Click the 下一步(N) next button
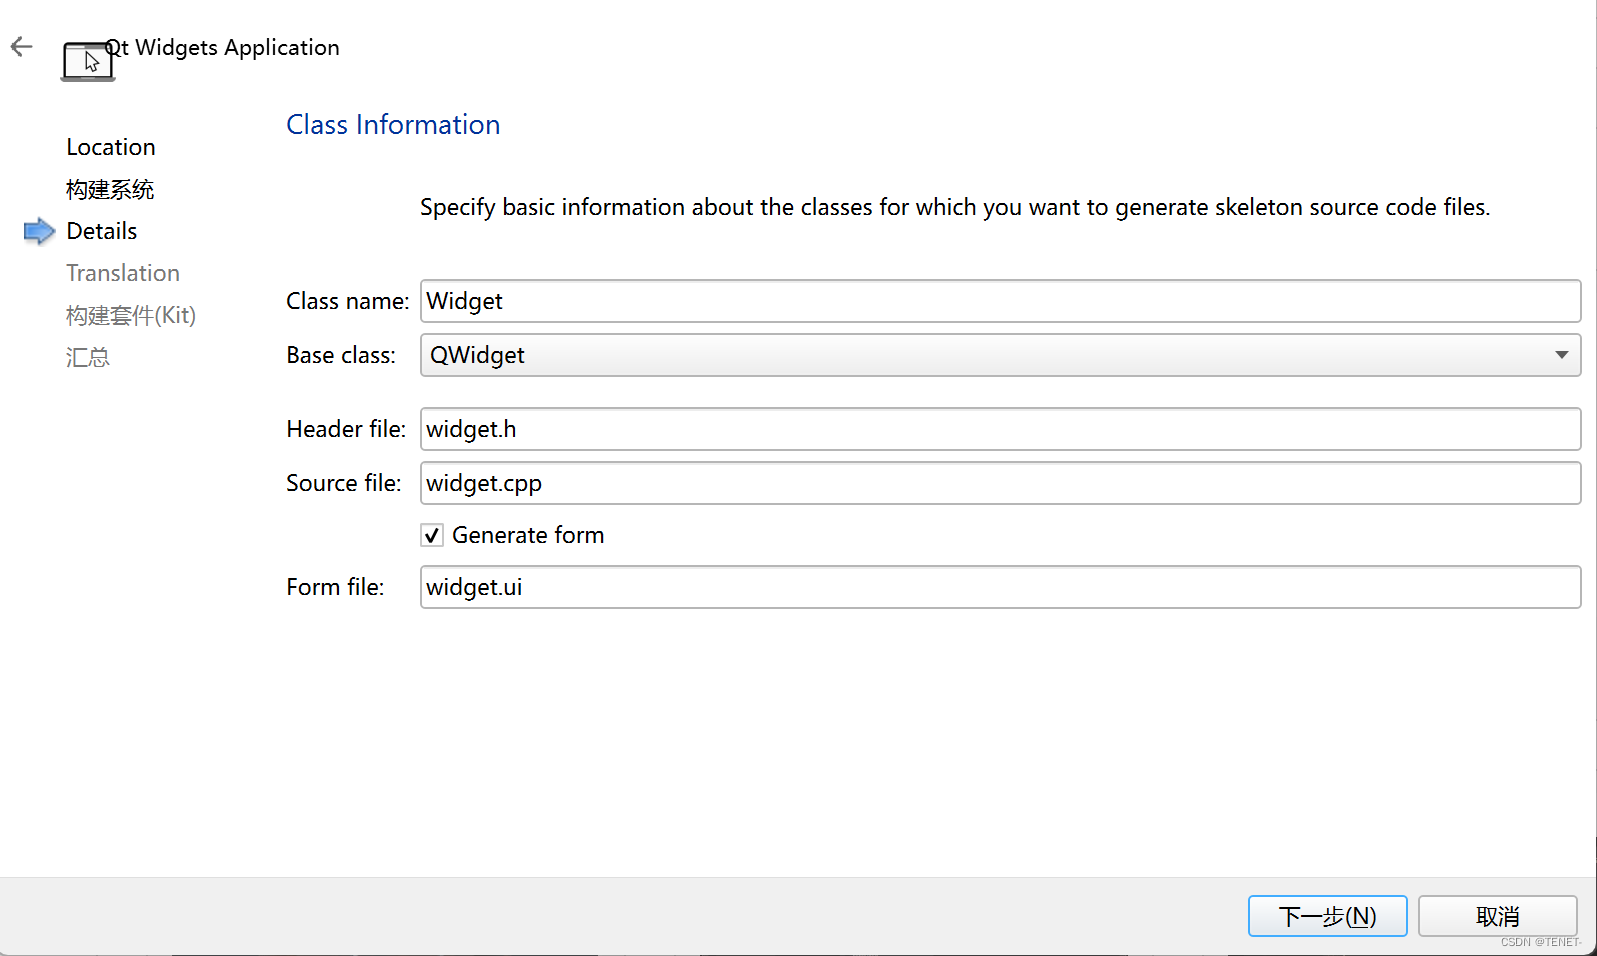Screen dimensions: 1597x956 coord(1327,916)
